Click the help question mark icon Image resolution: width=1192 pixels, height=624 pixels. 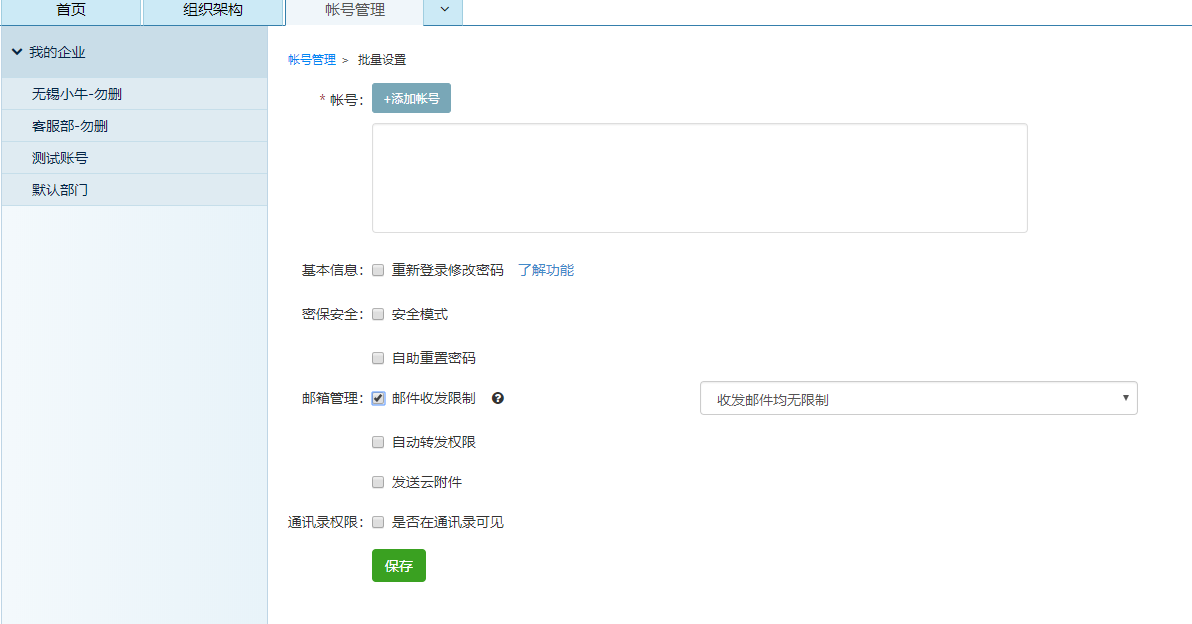pos(498,398)
